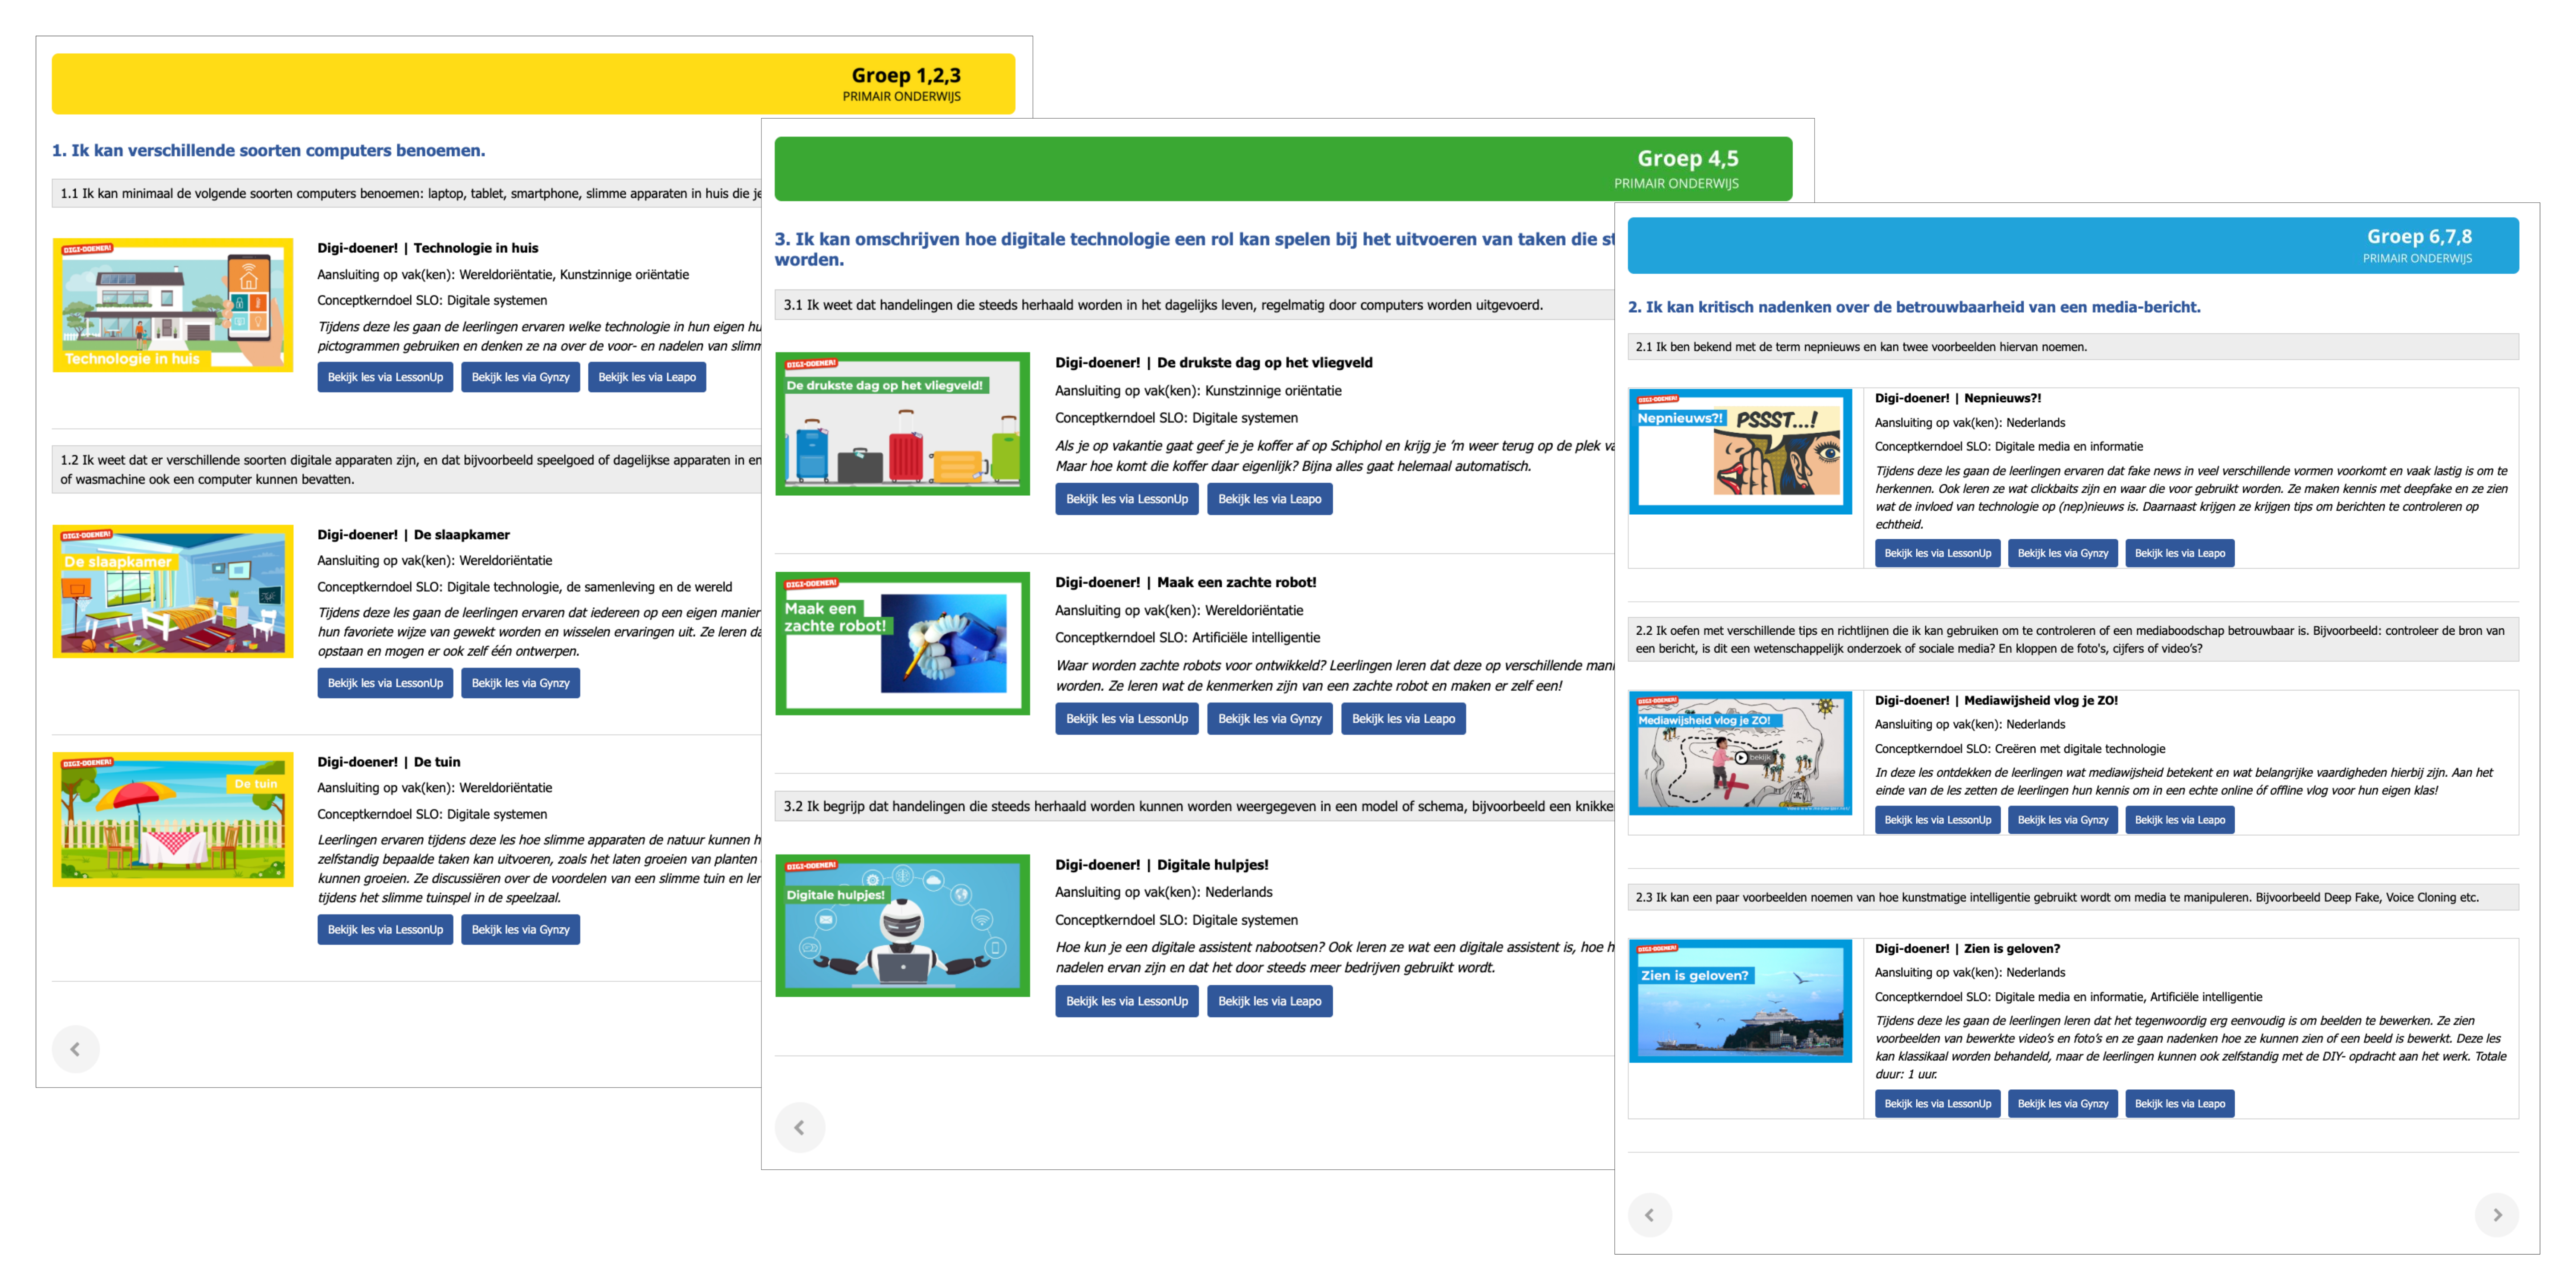View De slaapkamer via LessonUp
This screenshot has width=2576, height=1288.
pos(385,683)
